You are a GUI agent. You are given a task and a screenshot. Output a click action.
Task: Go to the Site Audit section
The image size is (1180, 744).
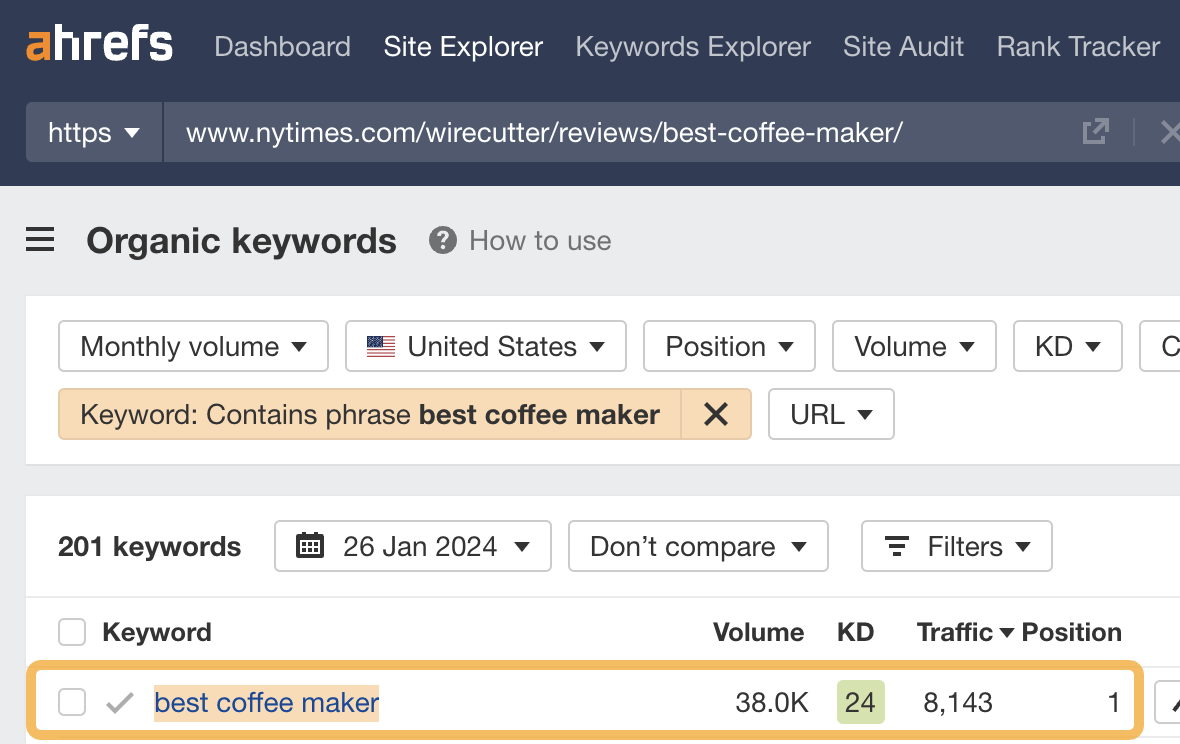[903, 46]
